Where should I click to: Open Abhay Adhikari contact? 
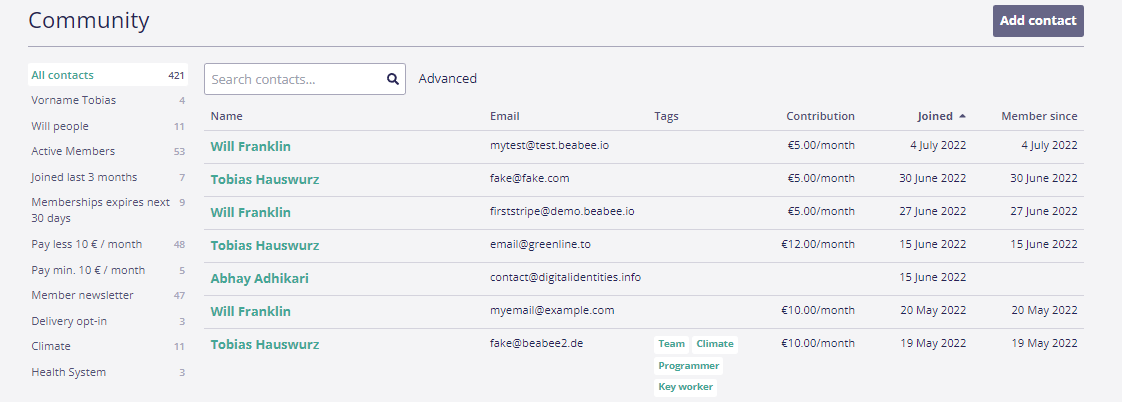259,279
